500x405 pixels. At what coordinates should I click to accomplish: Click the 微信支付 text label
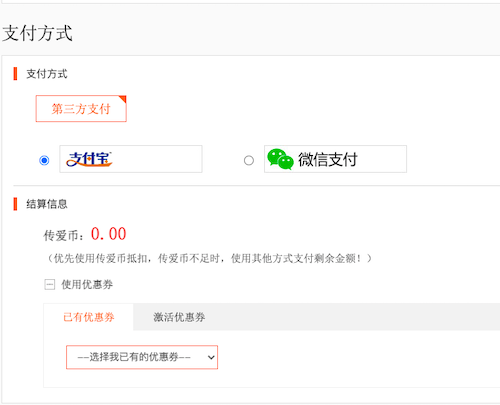pos(328,159)
